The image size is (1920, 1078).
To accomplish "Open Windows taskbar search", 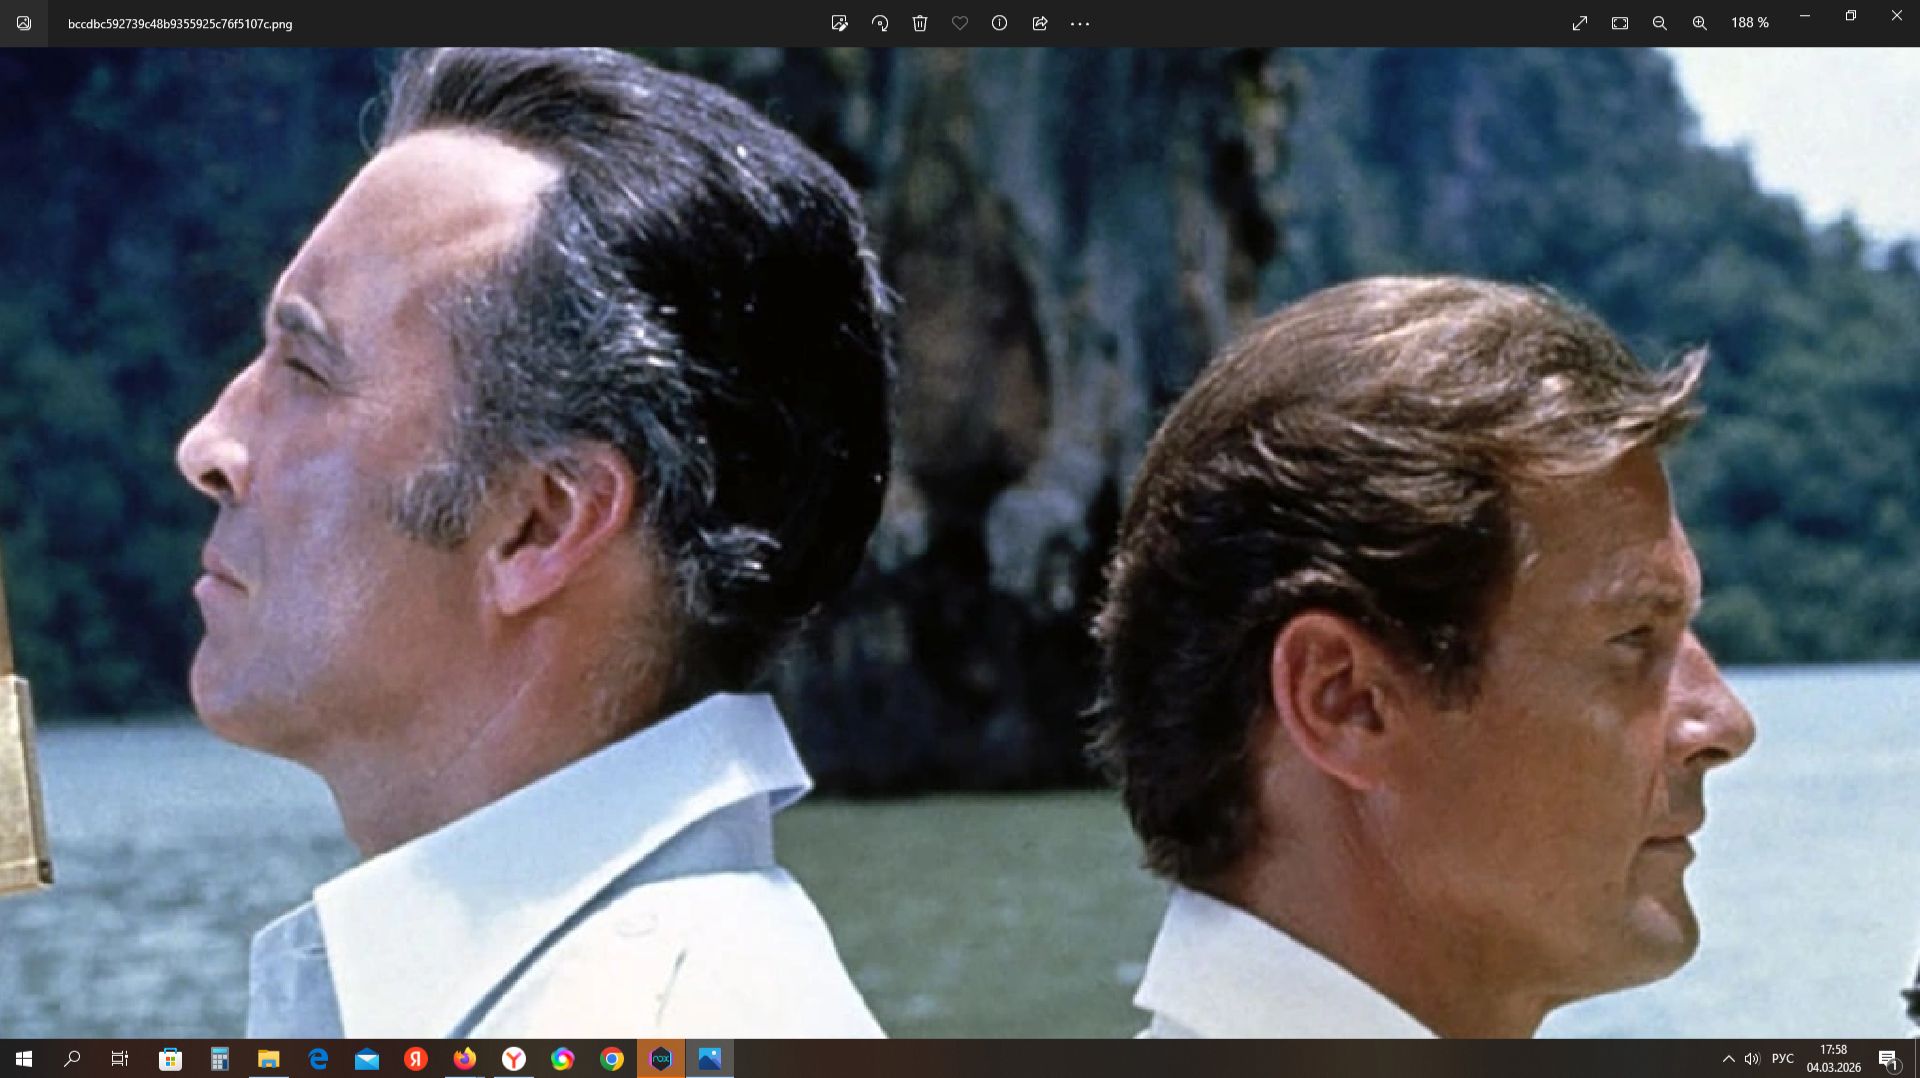I will [72, 1059].
